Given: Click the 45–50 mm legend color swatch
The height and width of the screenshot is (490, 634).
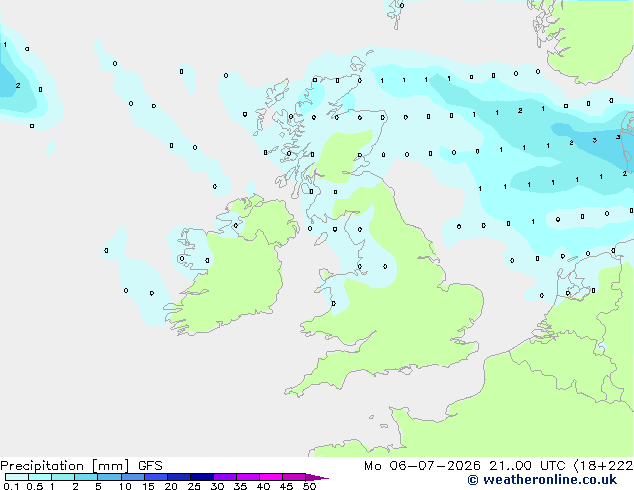Looking at the screenshot, I should pyautogui.click(x=294, y=477).
